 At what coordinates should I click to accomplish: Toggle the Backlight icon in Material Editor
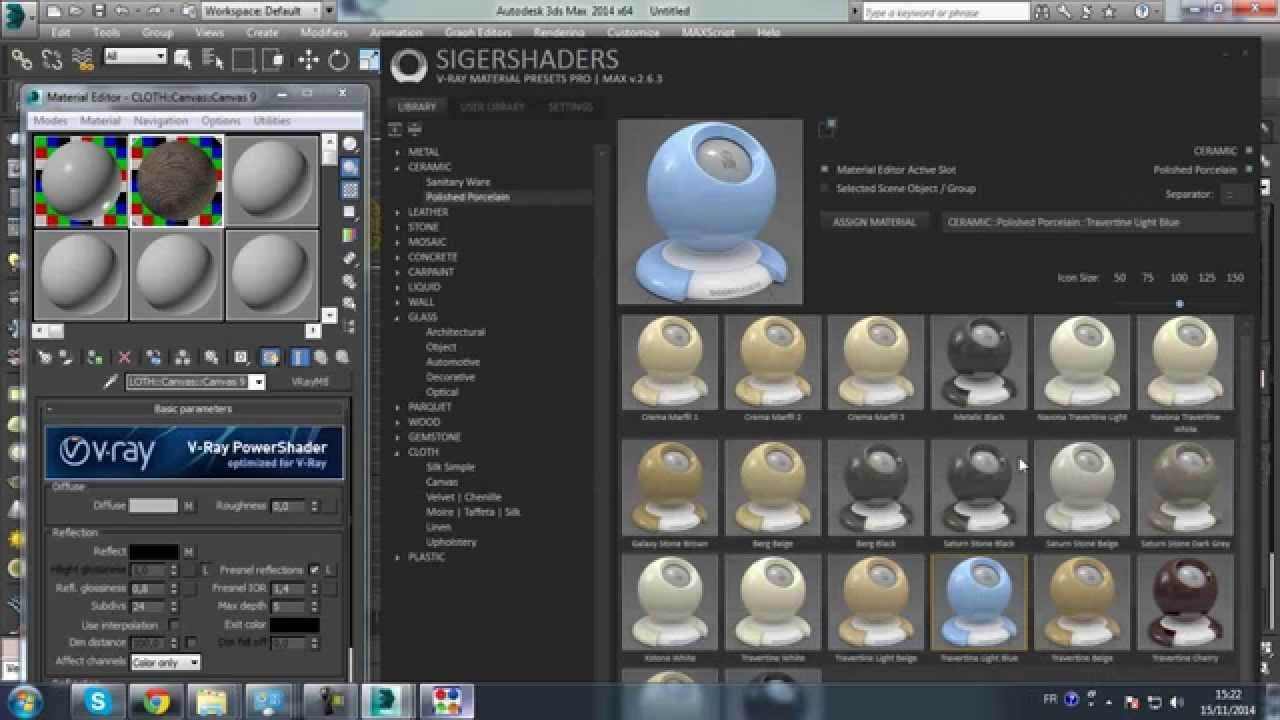[x=350, y=167]
